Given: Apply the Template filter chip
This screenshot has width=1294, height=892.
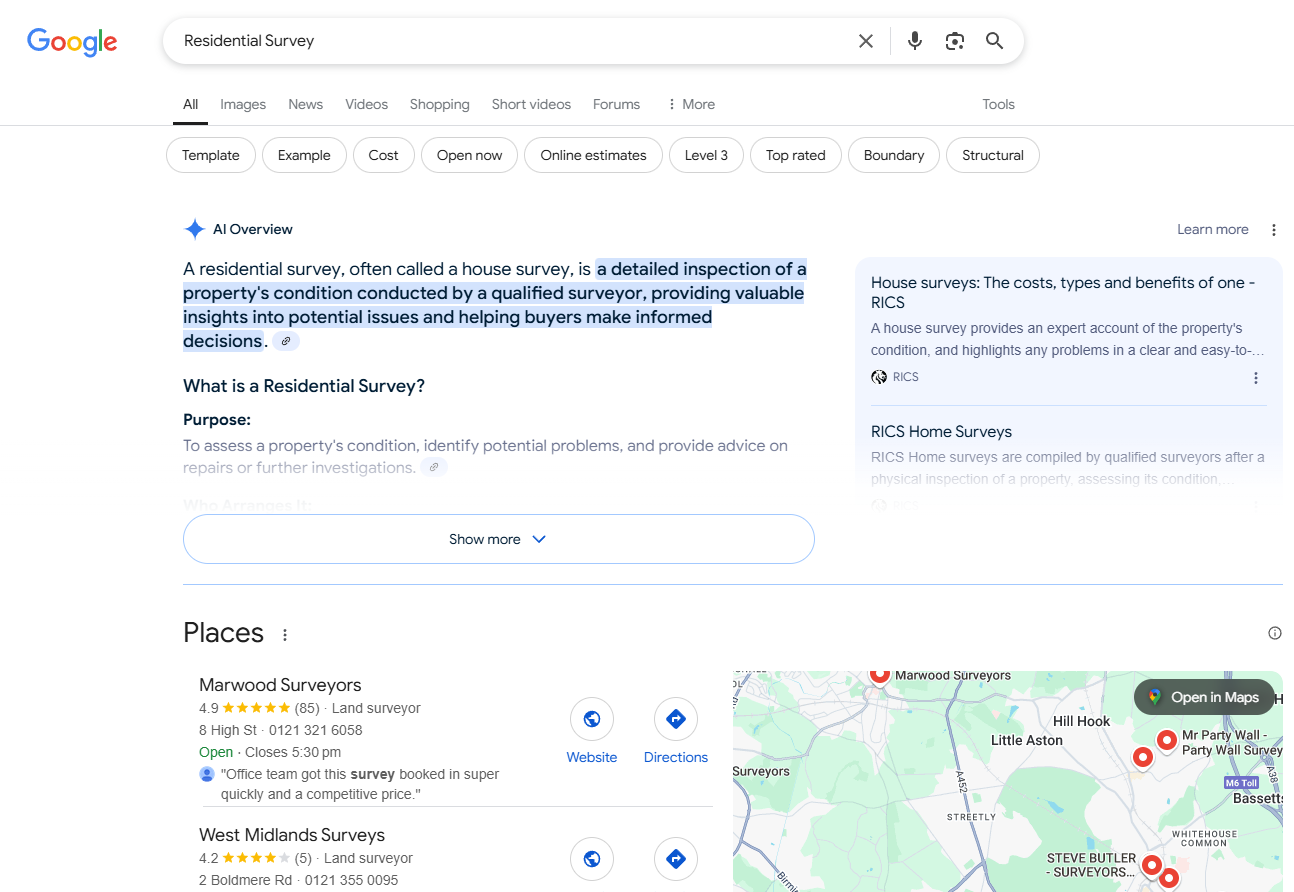Looking at the screenshot, I should coord(211,155).
